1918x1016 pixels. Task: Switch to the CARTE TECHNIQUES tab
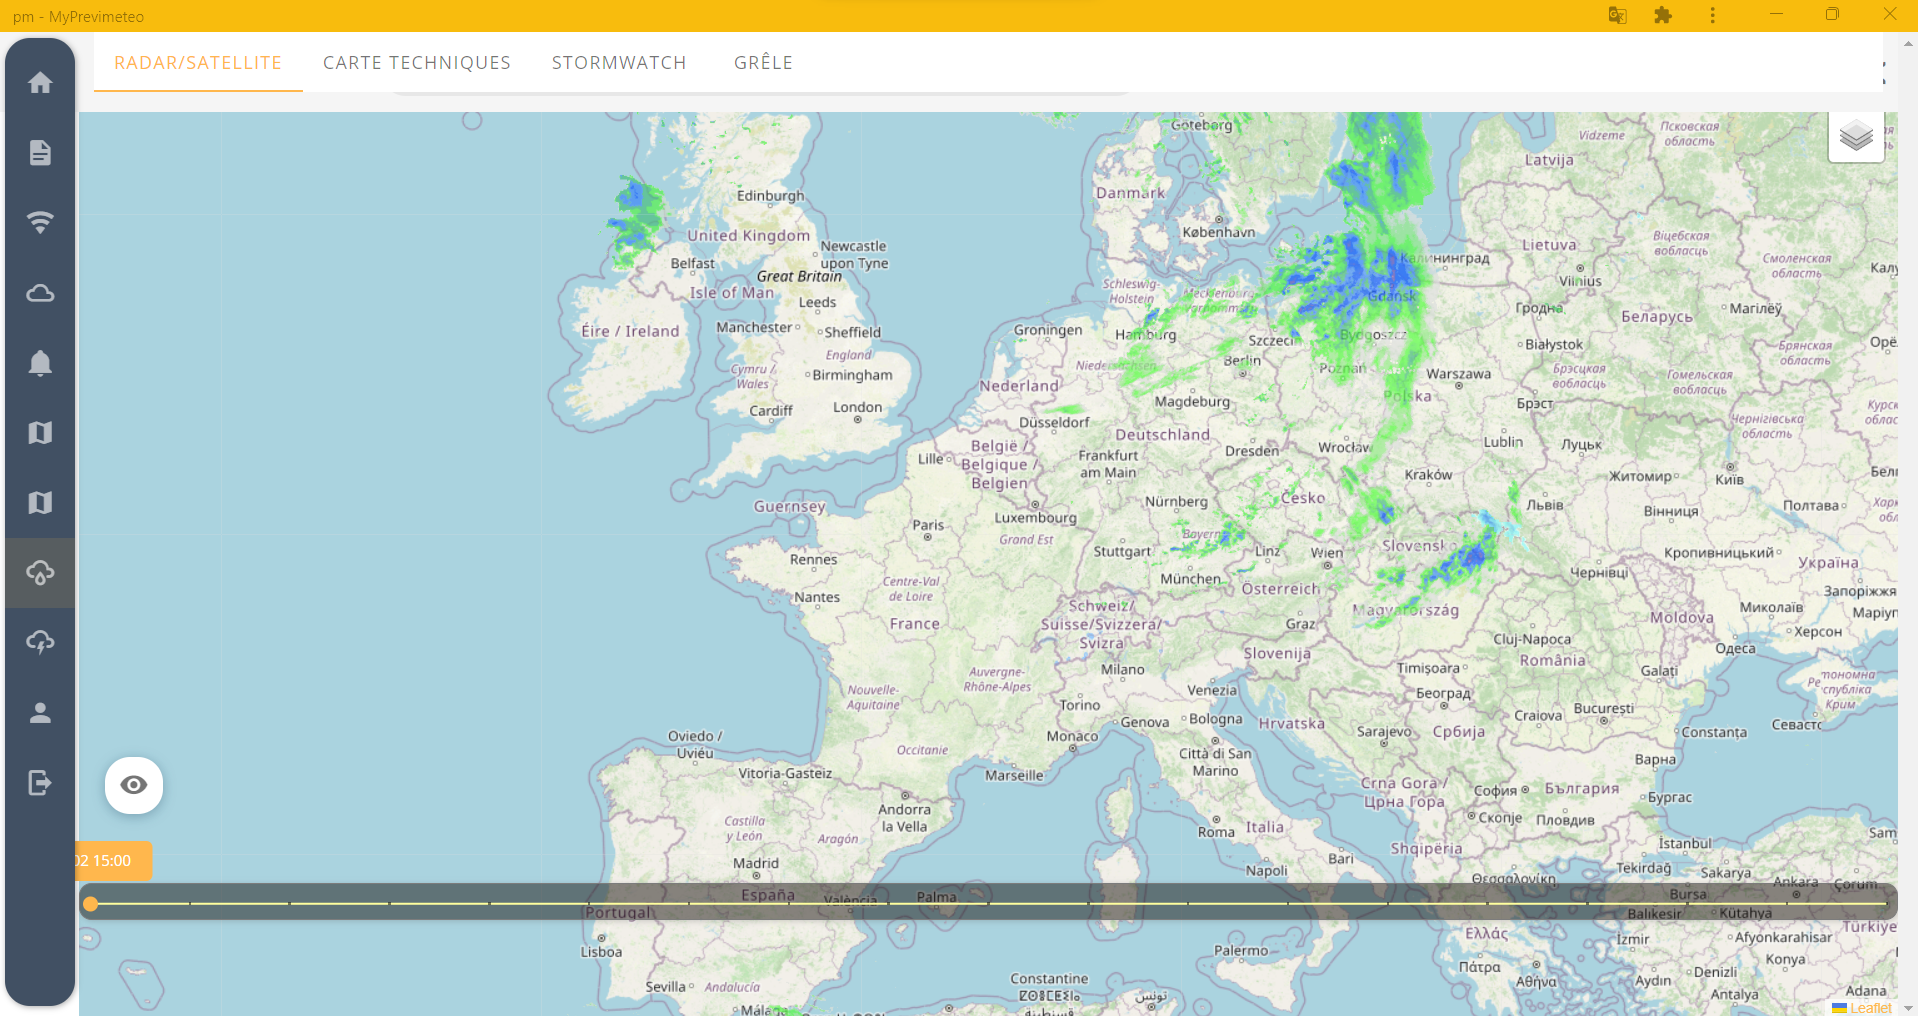pos(417,63)
